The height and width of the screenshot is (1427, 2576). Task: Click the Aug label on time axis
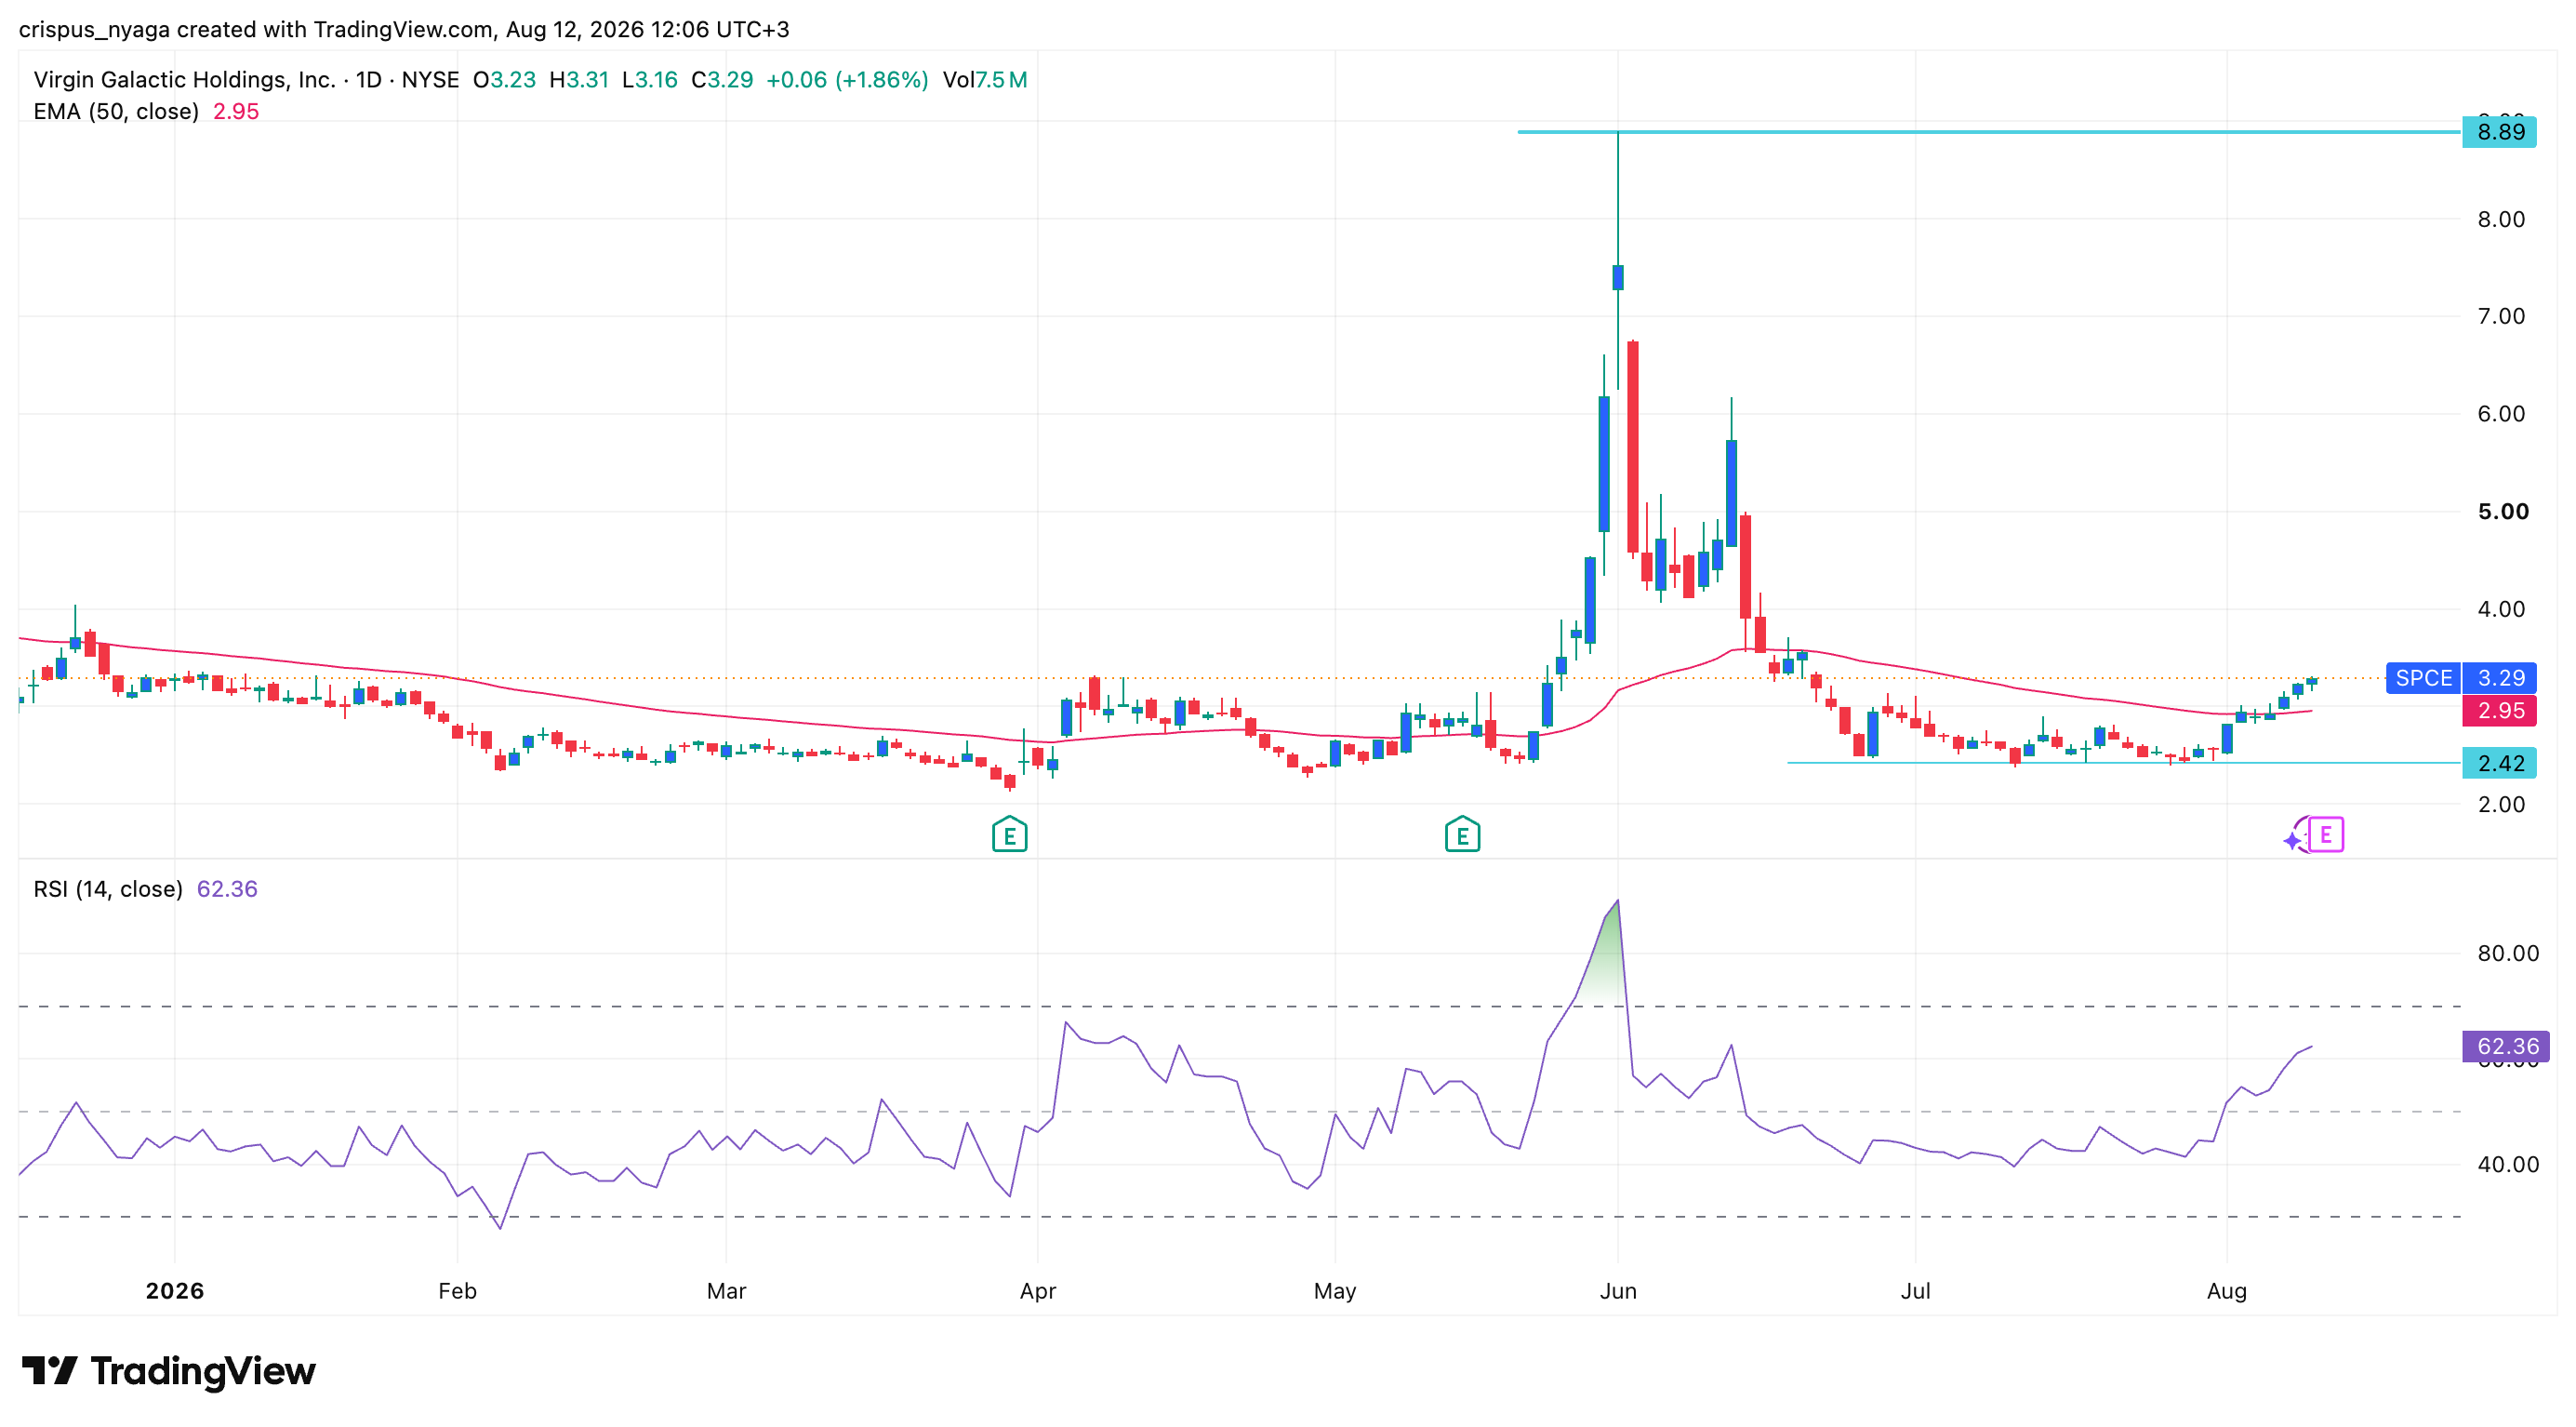[2227, 1291]
